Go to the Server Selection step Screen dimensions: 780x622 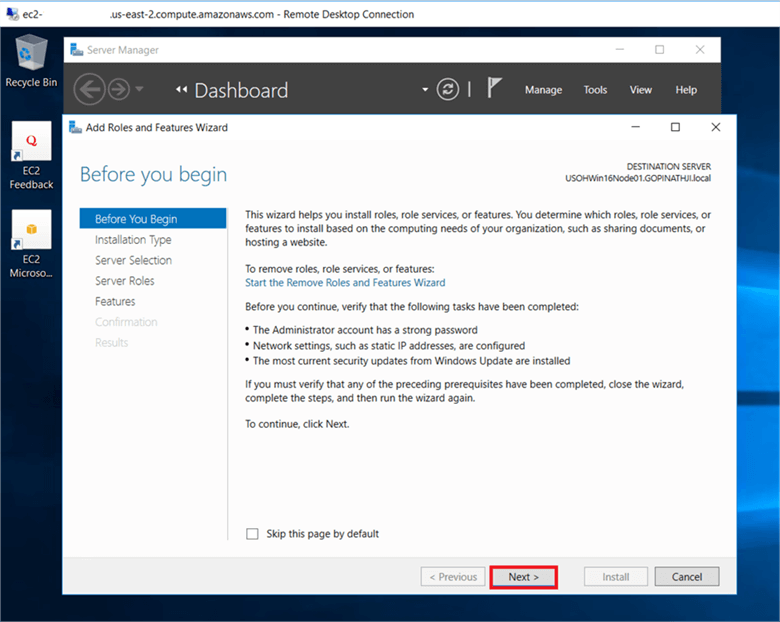click(133, 260)
